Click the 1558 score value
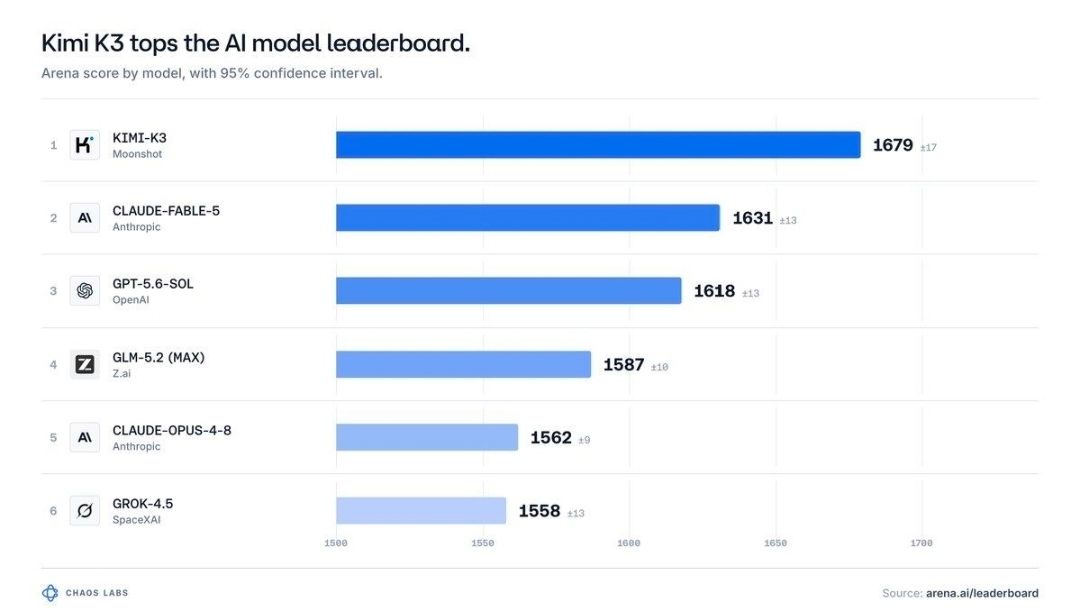 point(539,511)
